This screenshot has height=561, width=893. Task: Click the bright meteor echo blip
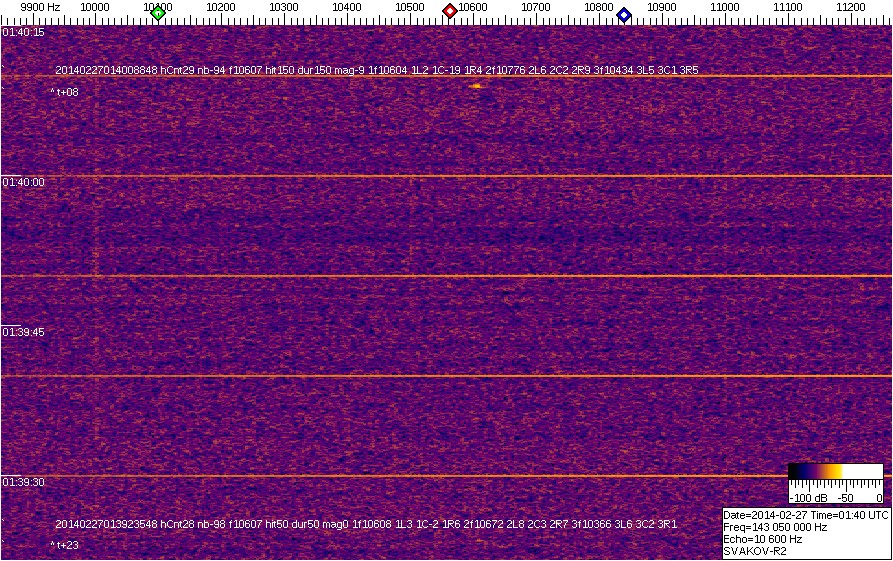(x=476, y=86)
